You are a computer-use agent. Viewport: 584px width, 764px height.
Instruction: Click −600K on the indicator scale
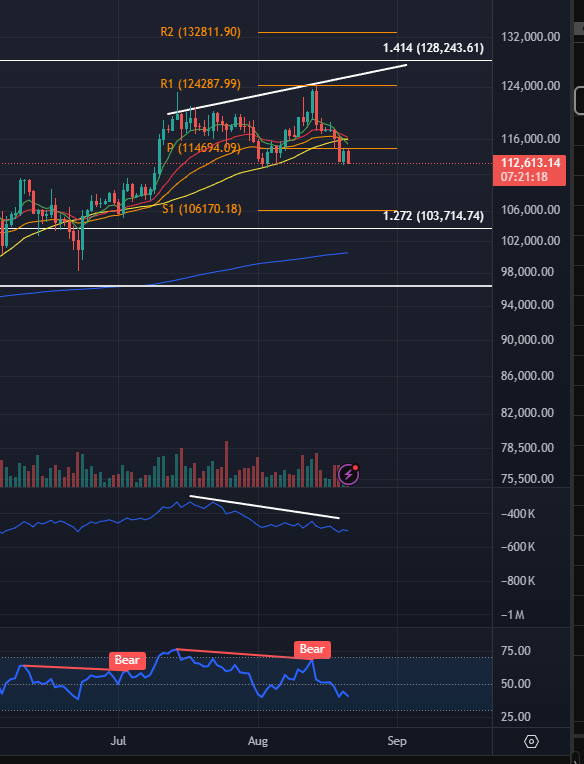coord(518,547)
